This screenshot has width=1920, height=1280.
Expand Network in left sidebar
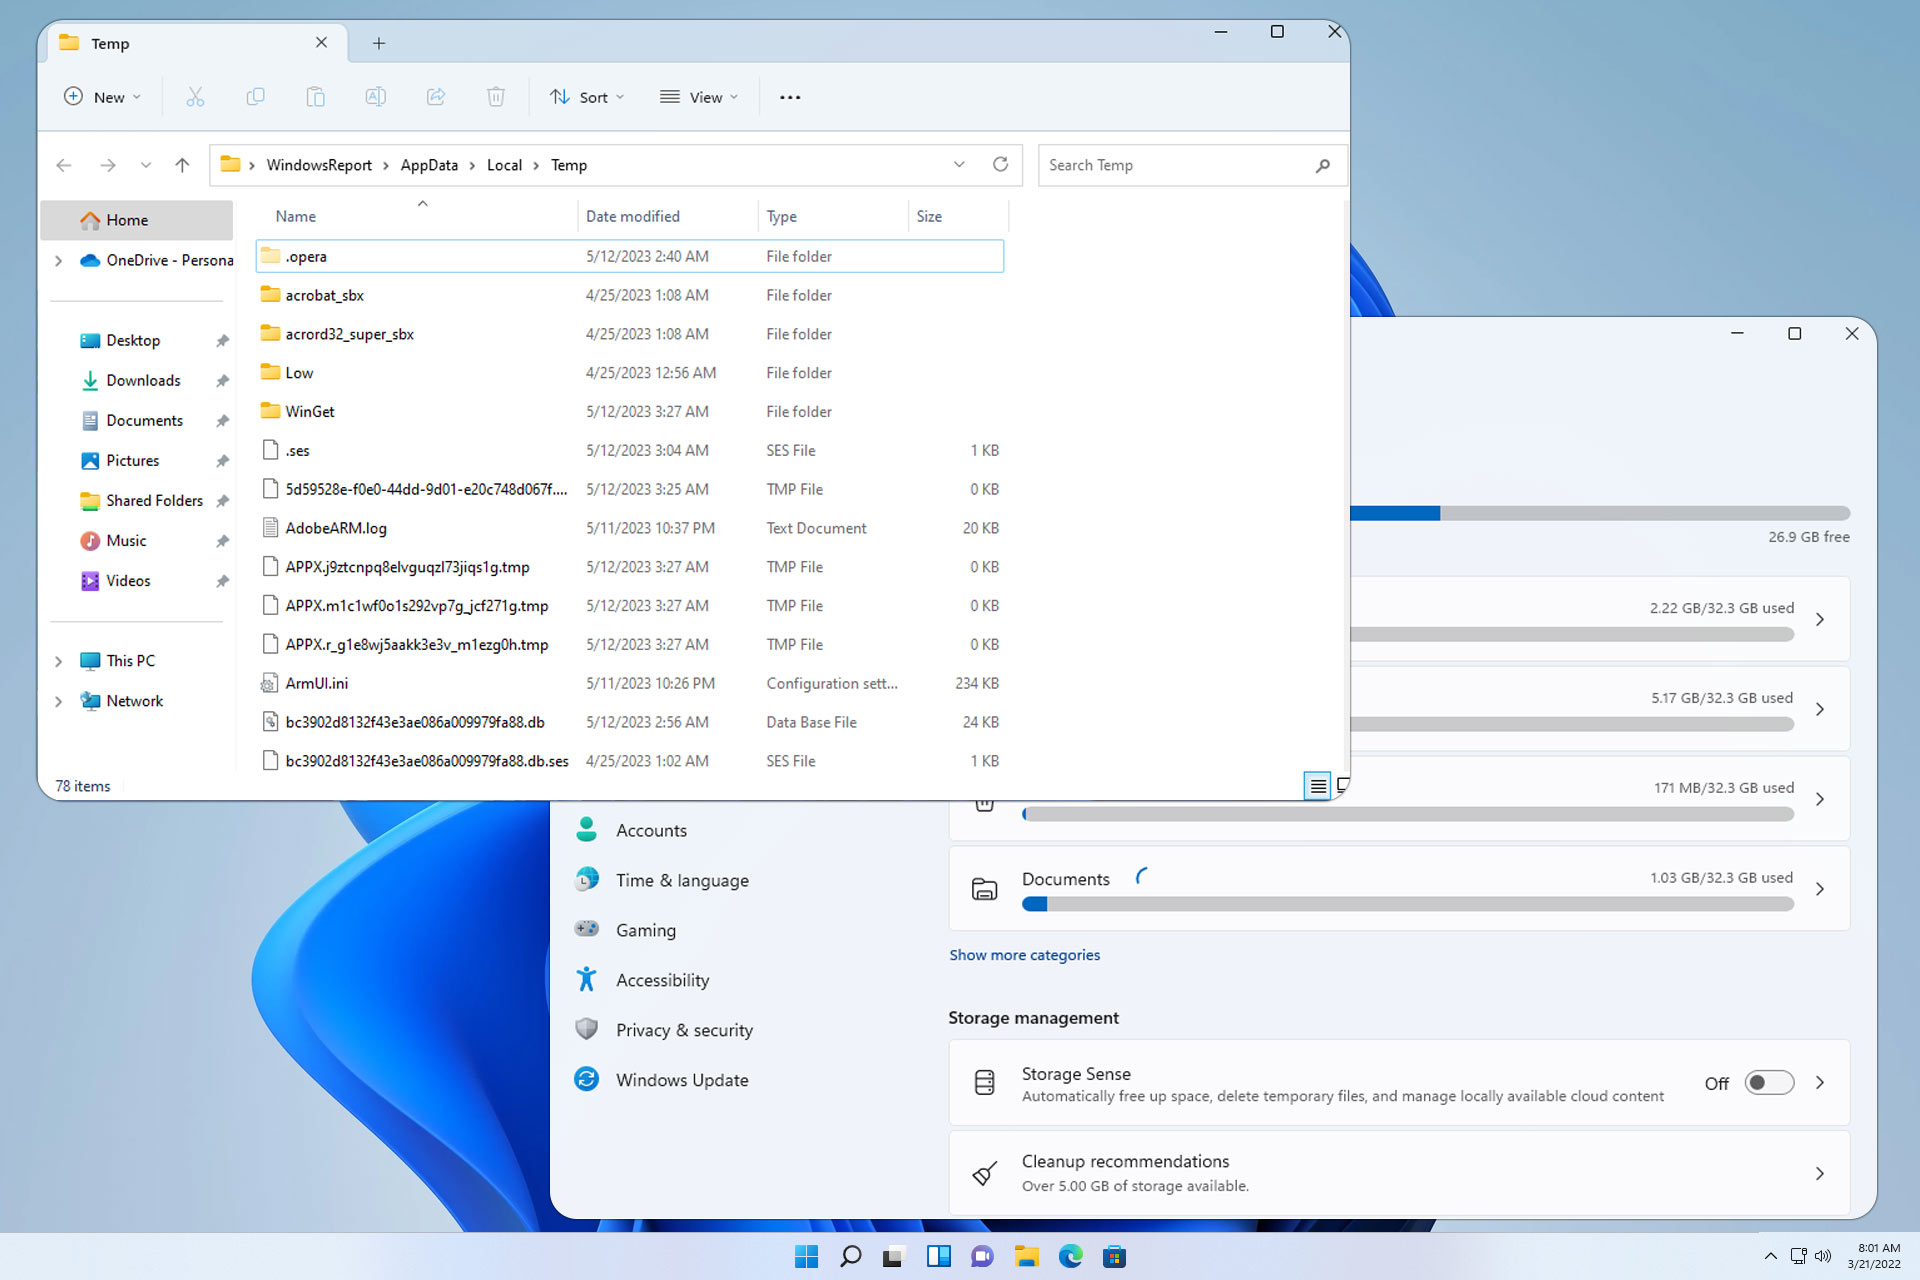(x=59, y=700)
